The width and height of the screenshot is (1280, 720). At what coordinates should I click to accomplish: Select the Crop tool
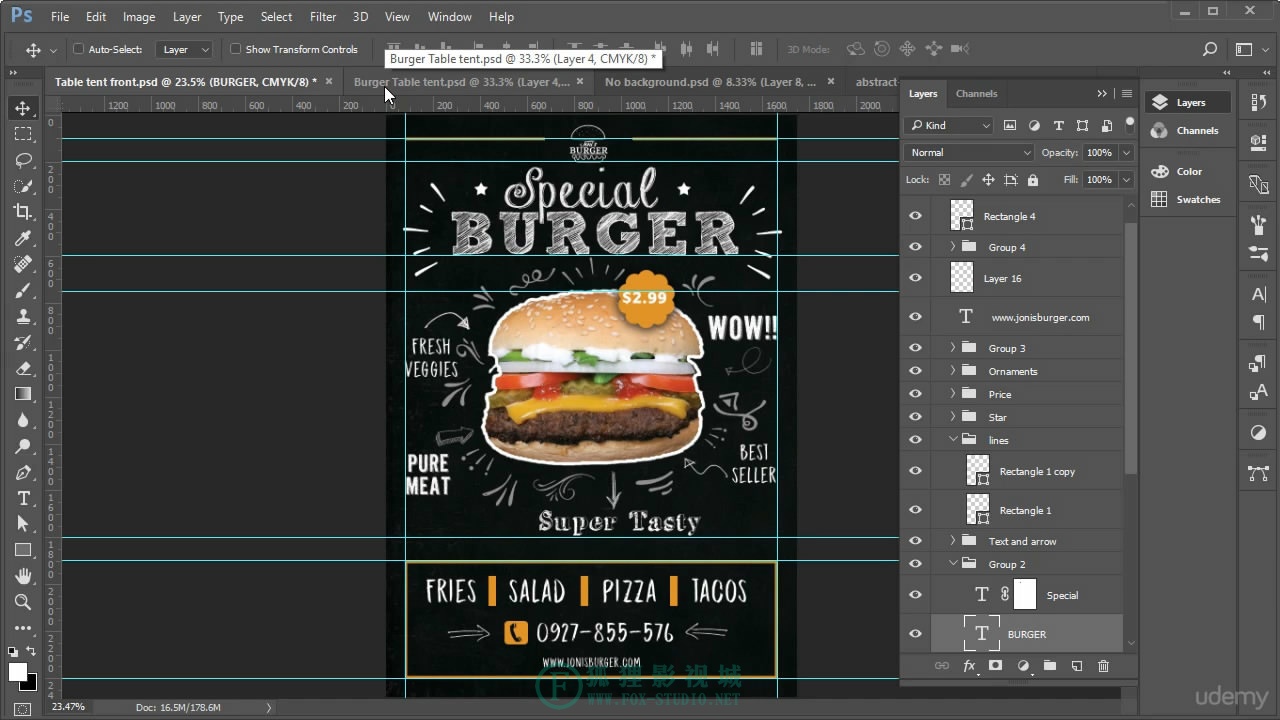[23, 212]
